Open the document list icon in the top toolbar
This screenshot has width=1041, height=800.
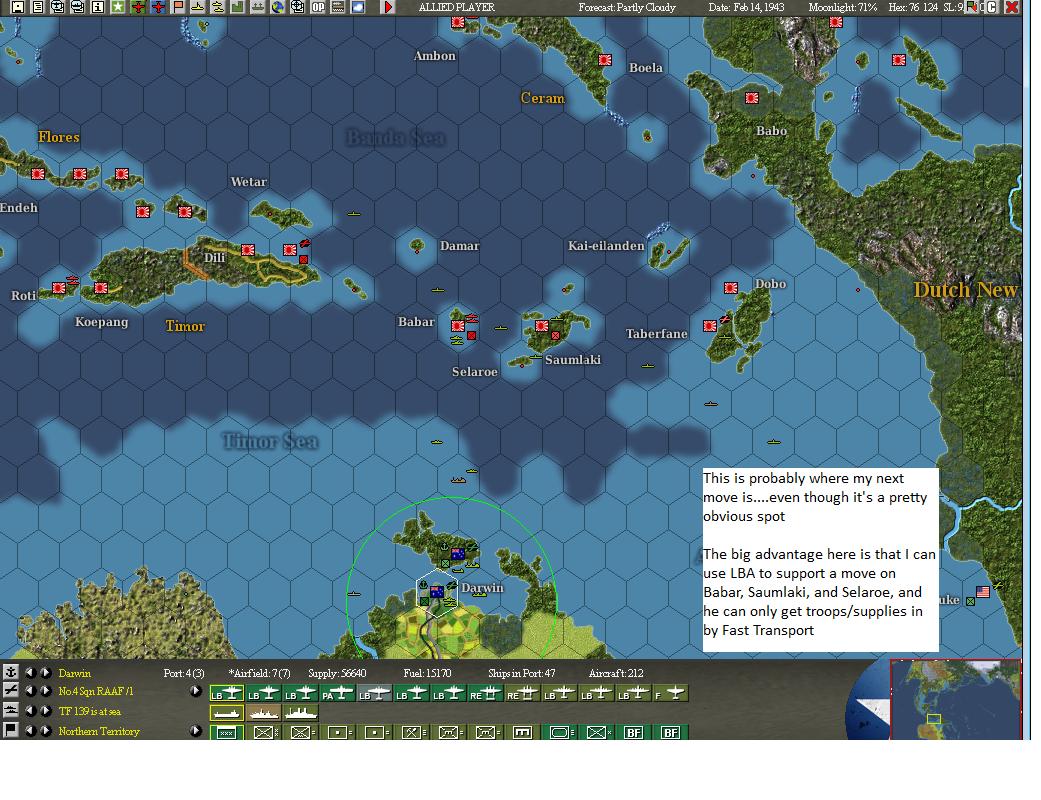pos(38,7)
